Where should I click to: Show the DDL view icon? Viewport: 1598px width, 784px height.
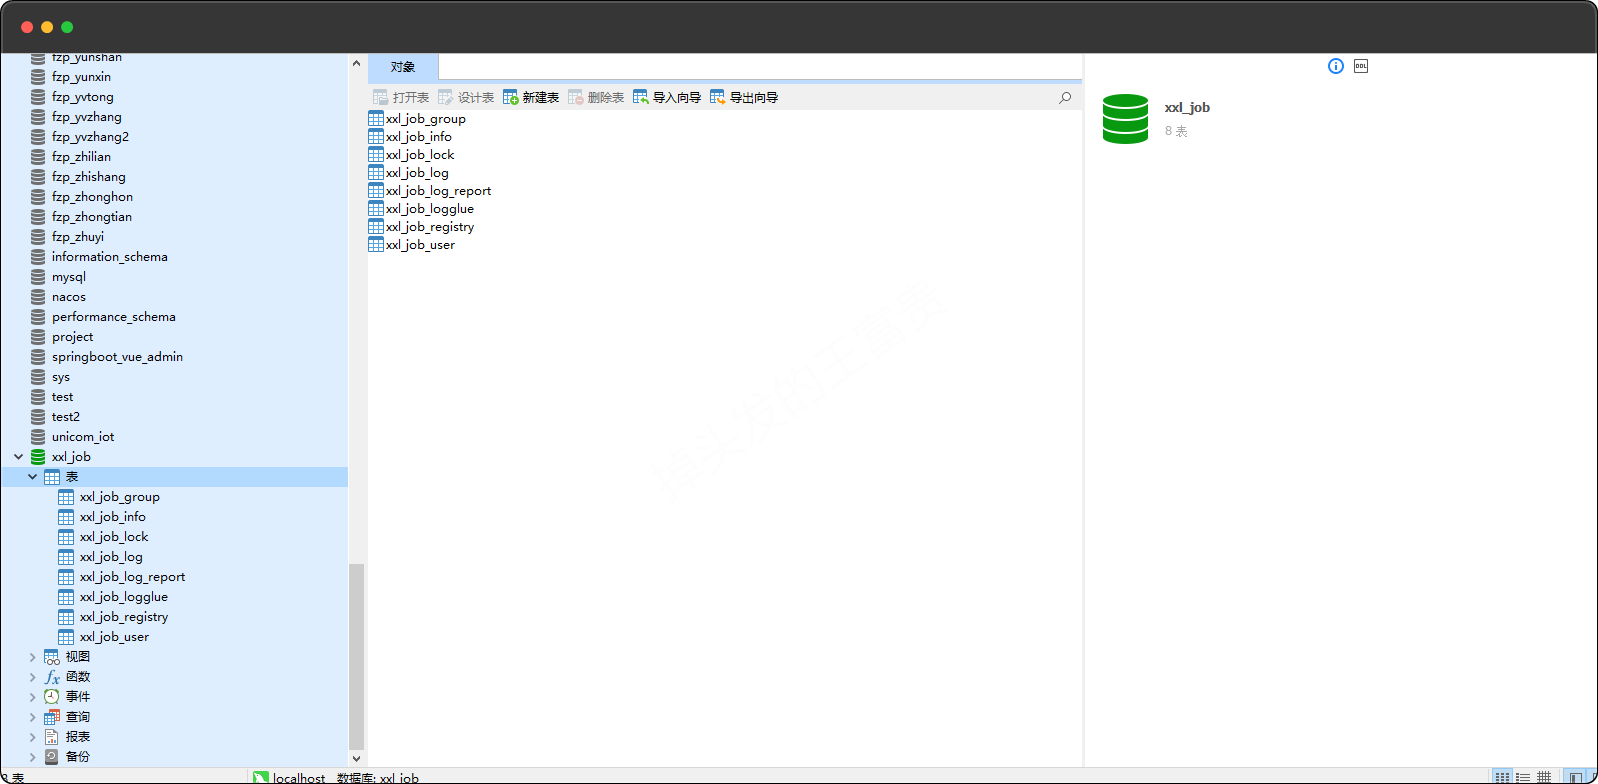[x=1361, y=66]
